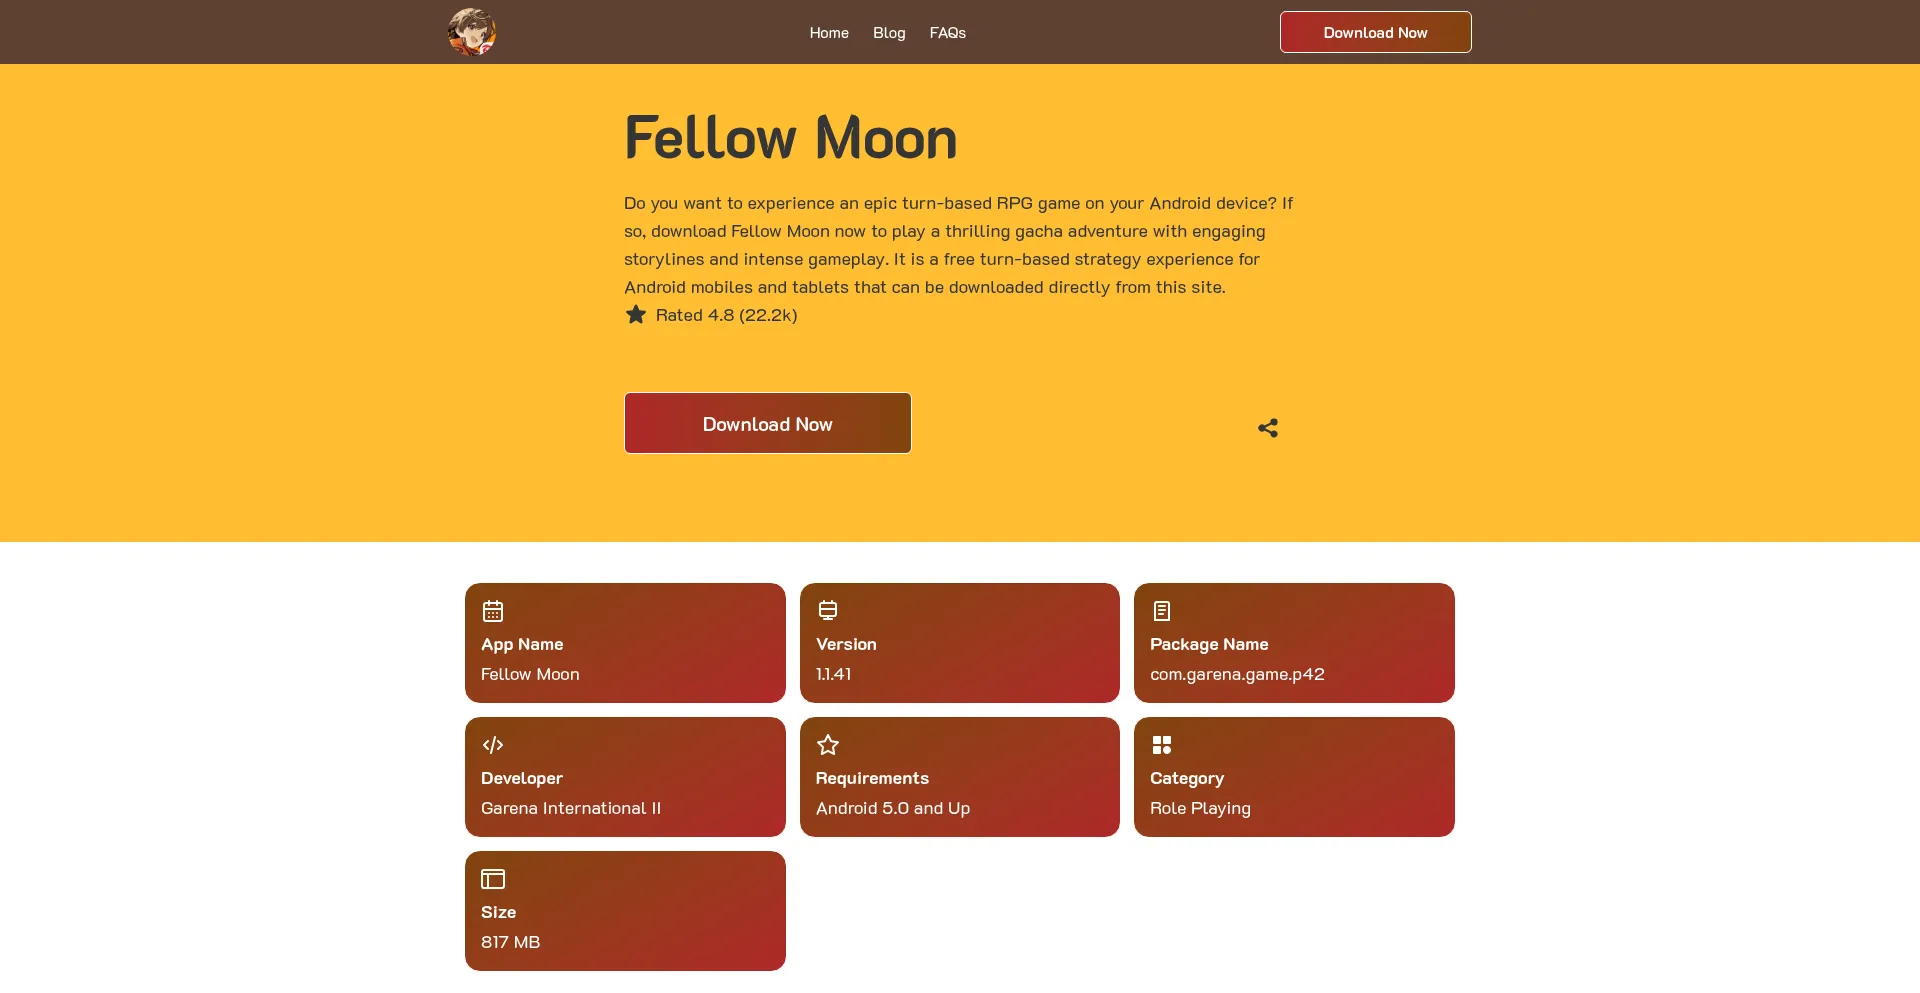The height and width of the screenshot is (993, 1920).
Task: Click the Rated 4.8 (22.2k) text
Action: pyautogui.click(x=726, y=315)
